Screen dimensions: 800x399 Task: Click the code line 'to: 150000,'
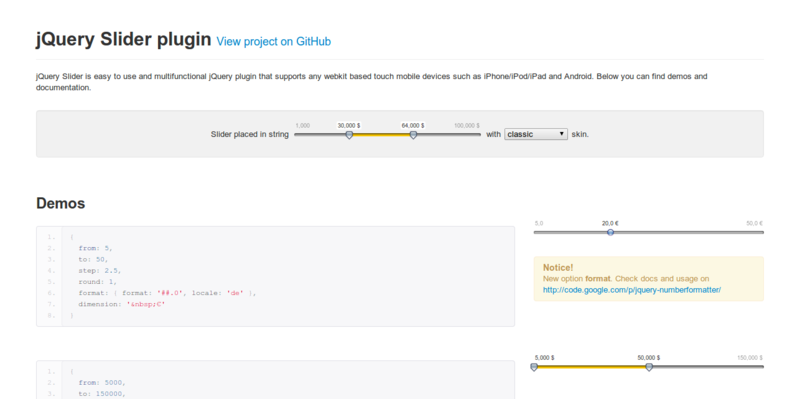click(x=102, y=393)
